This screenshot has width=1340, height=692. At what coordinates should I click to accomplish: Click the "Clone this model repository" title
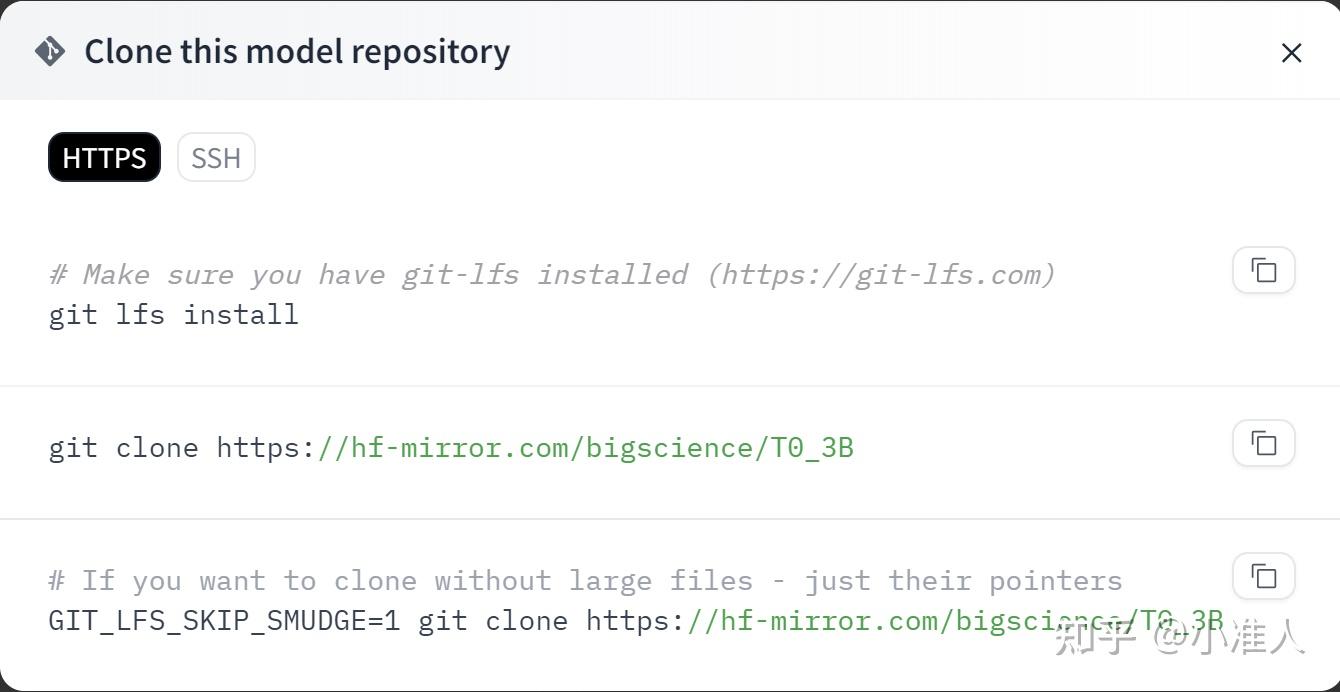tap(297, 51)
